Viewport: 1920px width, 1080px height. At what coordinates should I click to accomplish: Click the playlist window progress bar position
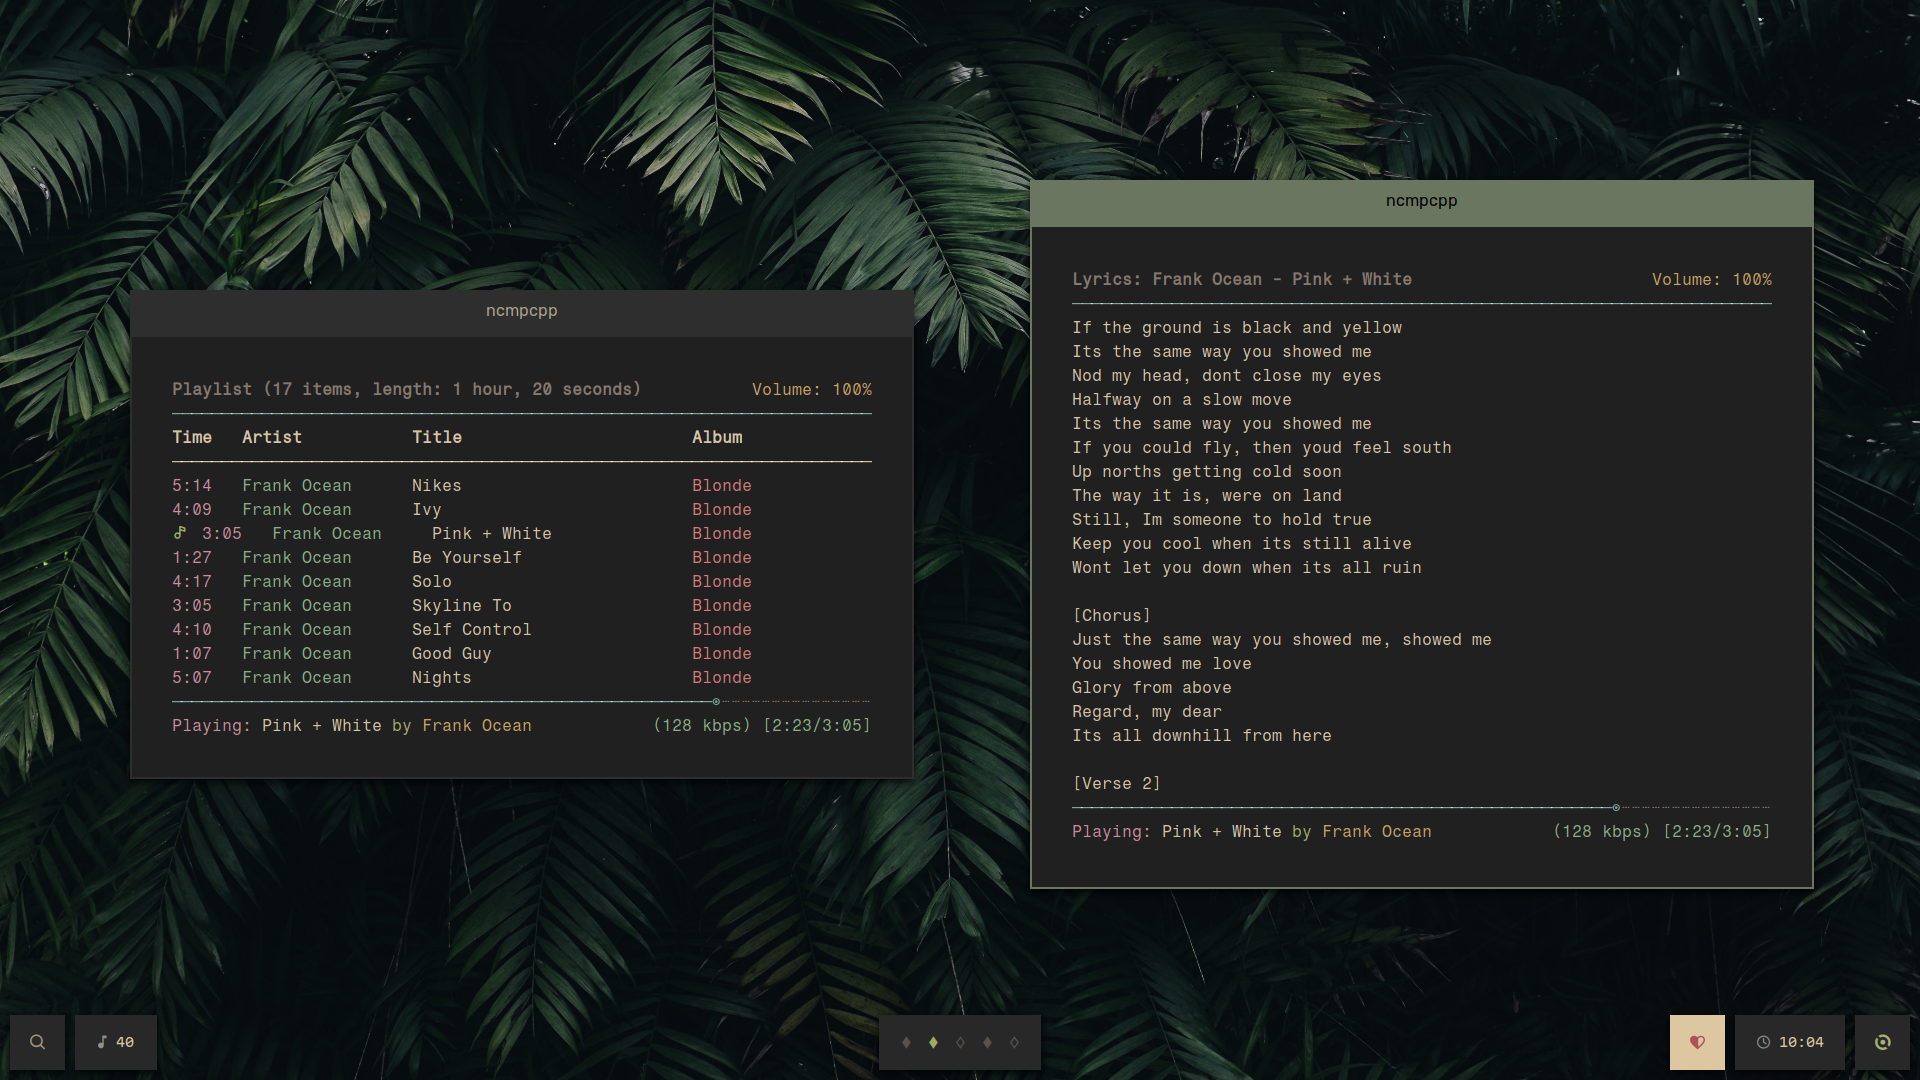click(x=716, y=701)
